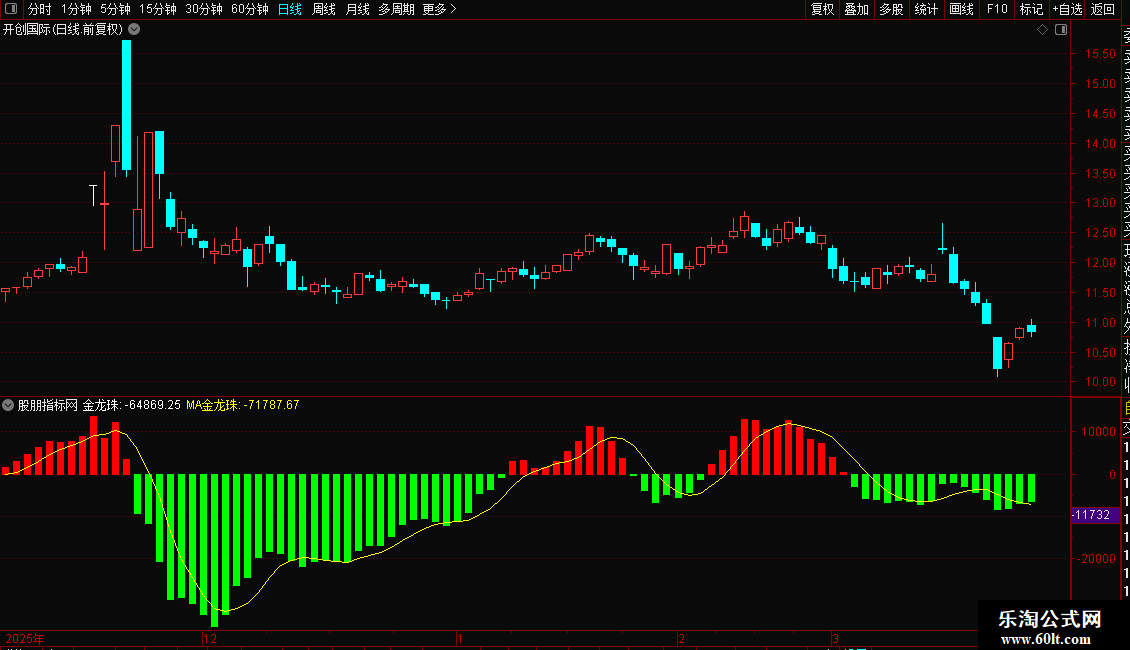This screenshot has height=650, width=1130.
Task: Toggle 复权 price adjustment
Action: pyautogui.click(x=822, y=9)
